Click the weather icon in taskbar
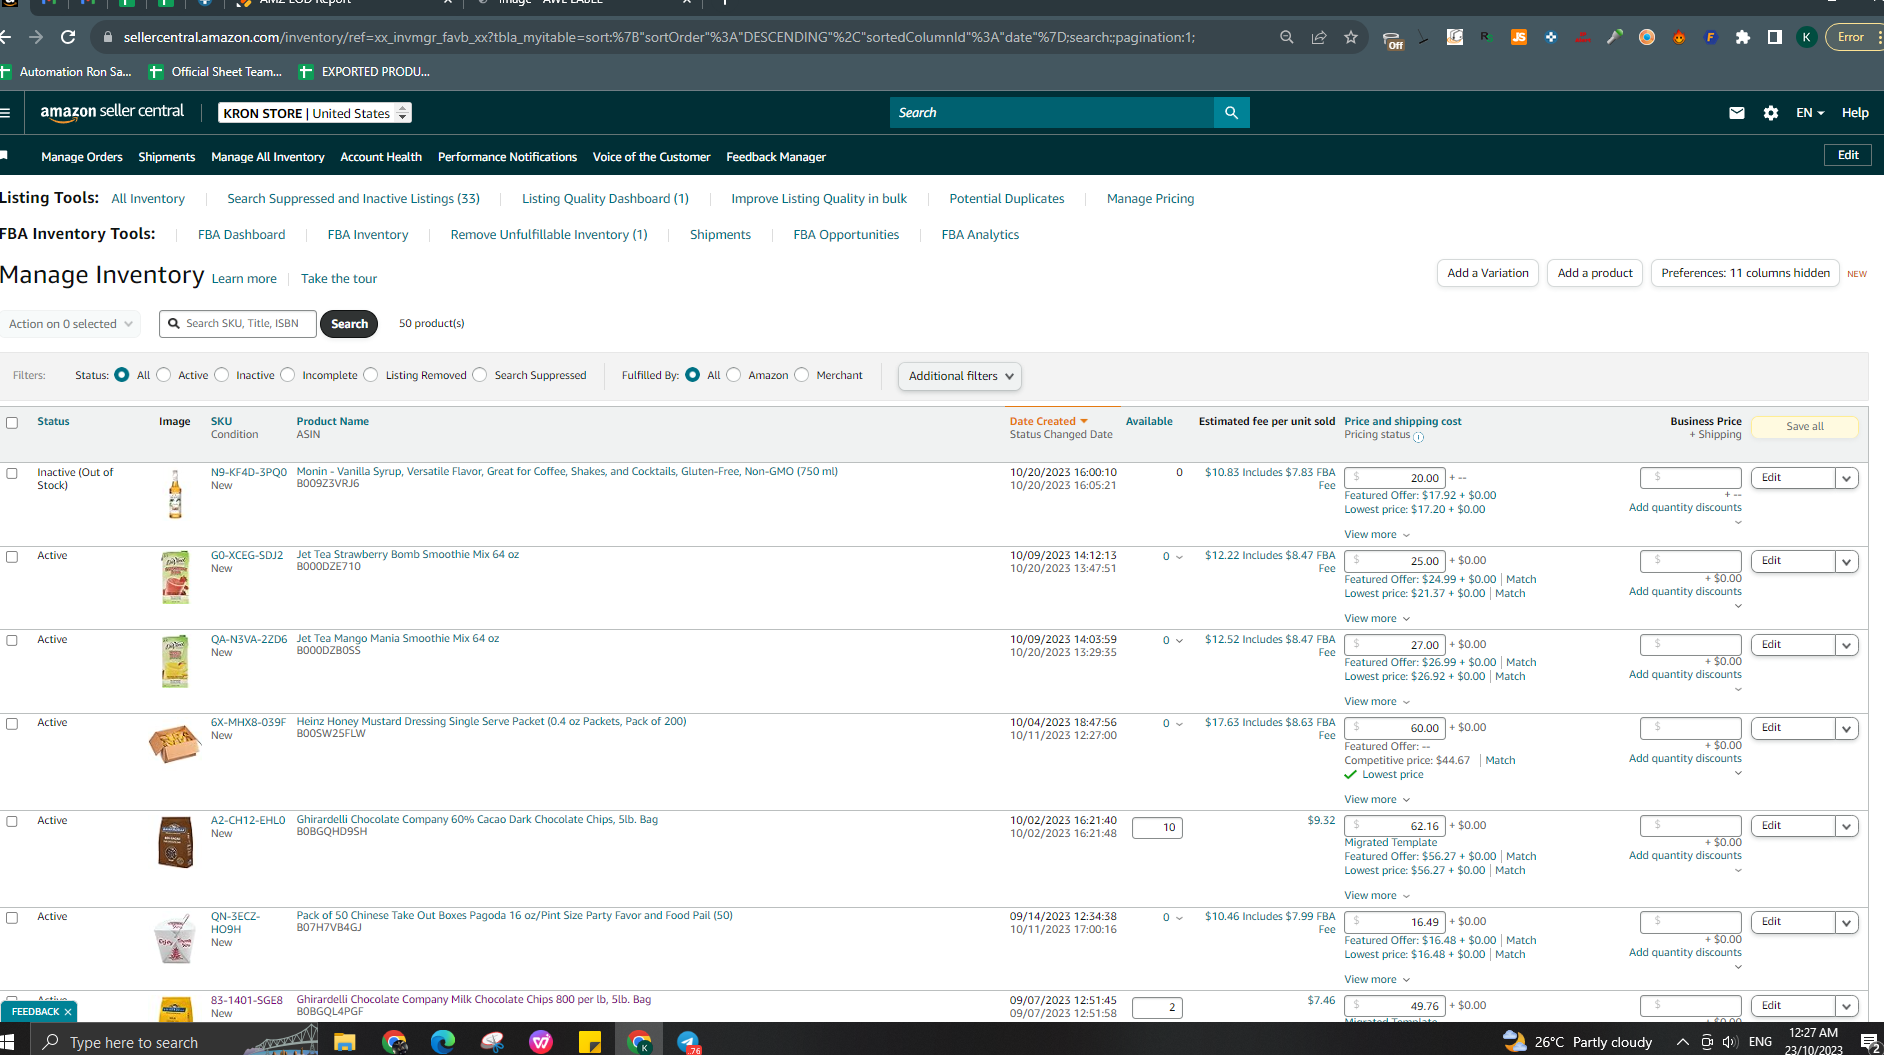This screenshot has height=1055, width=1884. tap(1515, 1041)
